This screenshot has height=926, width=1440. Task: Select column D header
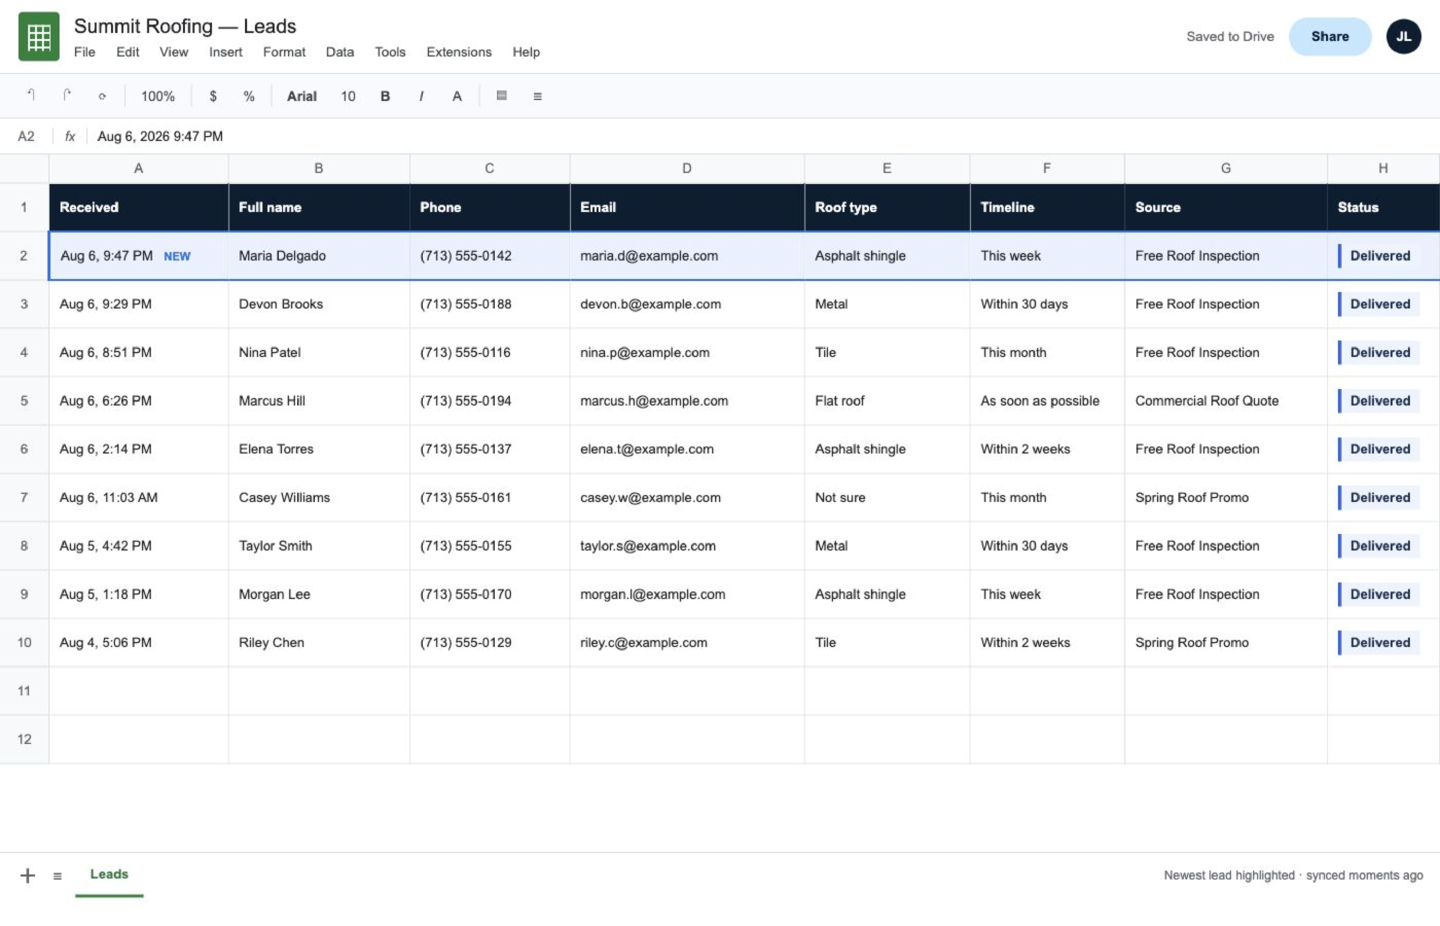pyautogui.click(x=687, y=168)
